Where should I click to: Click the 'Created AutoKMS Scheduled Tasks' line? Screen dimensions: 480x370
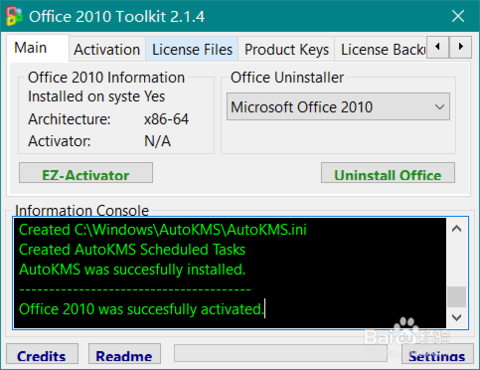pos(132,250)
